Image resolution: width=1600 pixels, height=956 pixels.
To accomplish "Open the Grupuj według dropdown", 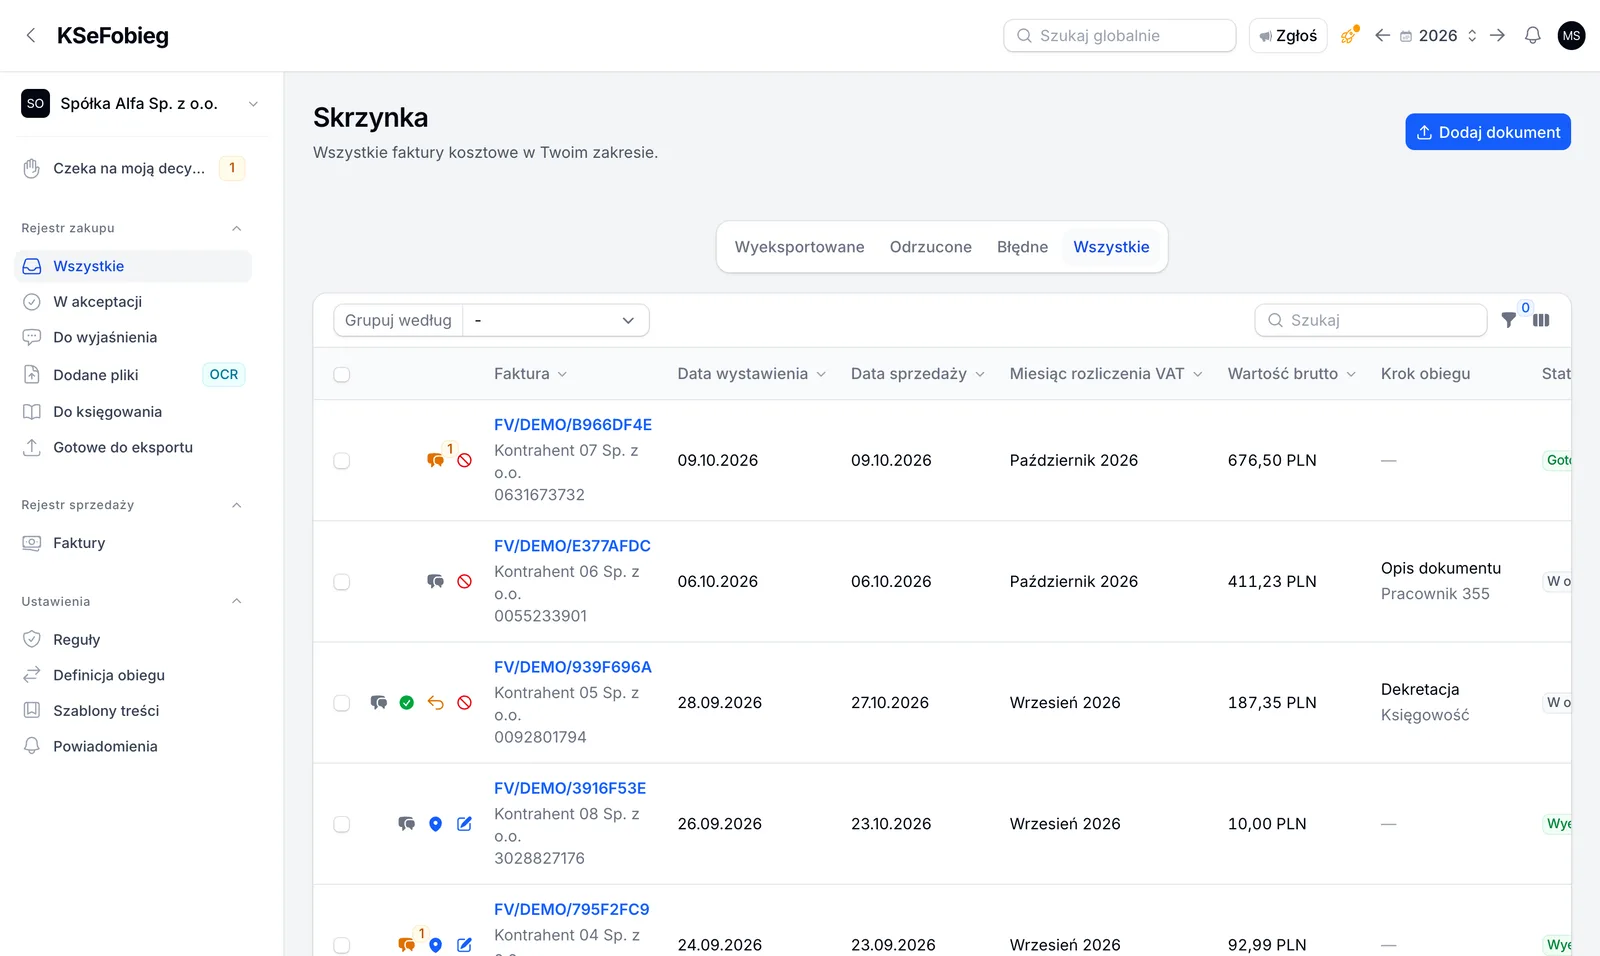I will click(x=556, y=320).
